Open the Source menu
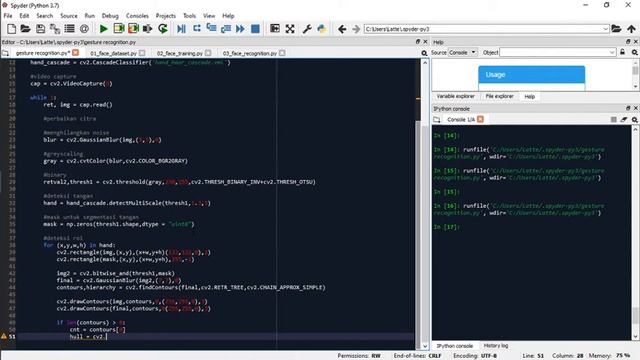The image size is (640, 360). click(69, 16)
